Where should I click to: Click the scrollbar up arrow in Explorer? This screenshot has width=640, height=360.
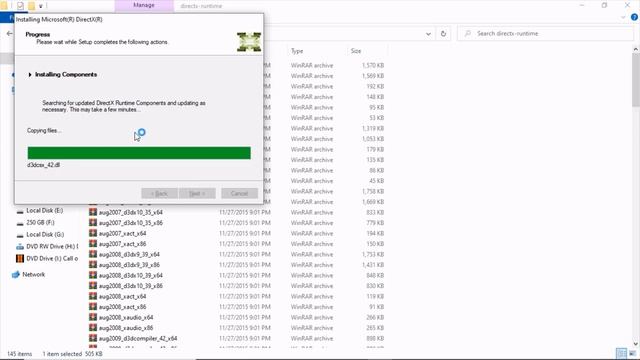(x=636, y=49)
